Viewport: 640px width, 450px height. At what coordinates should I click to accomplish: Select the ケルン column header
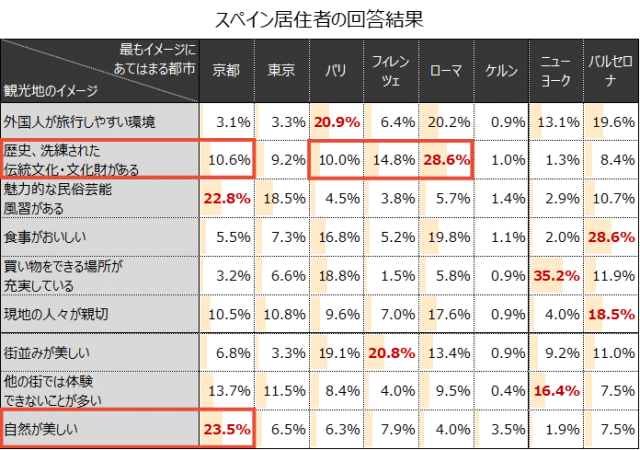pos(500,70)
